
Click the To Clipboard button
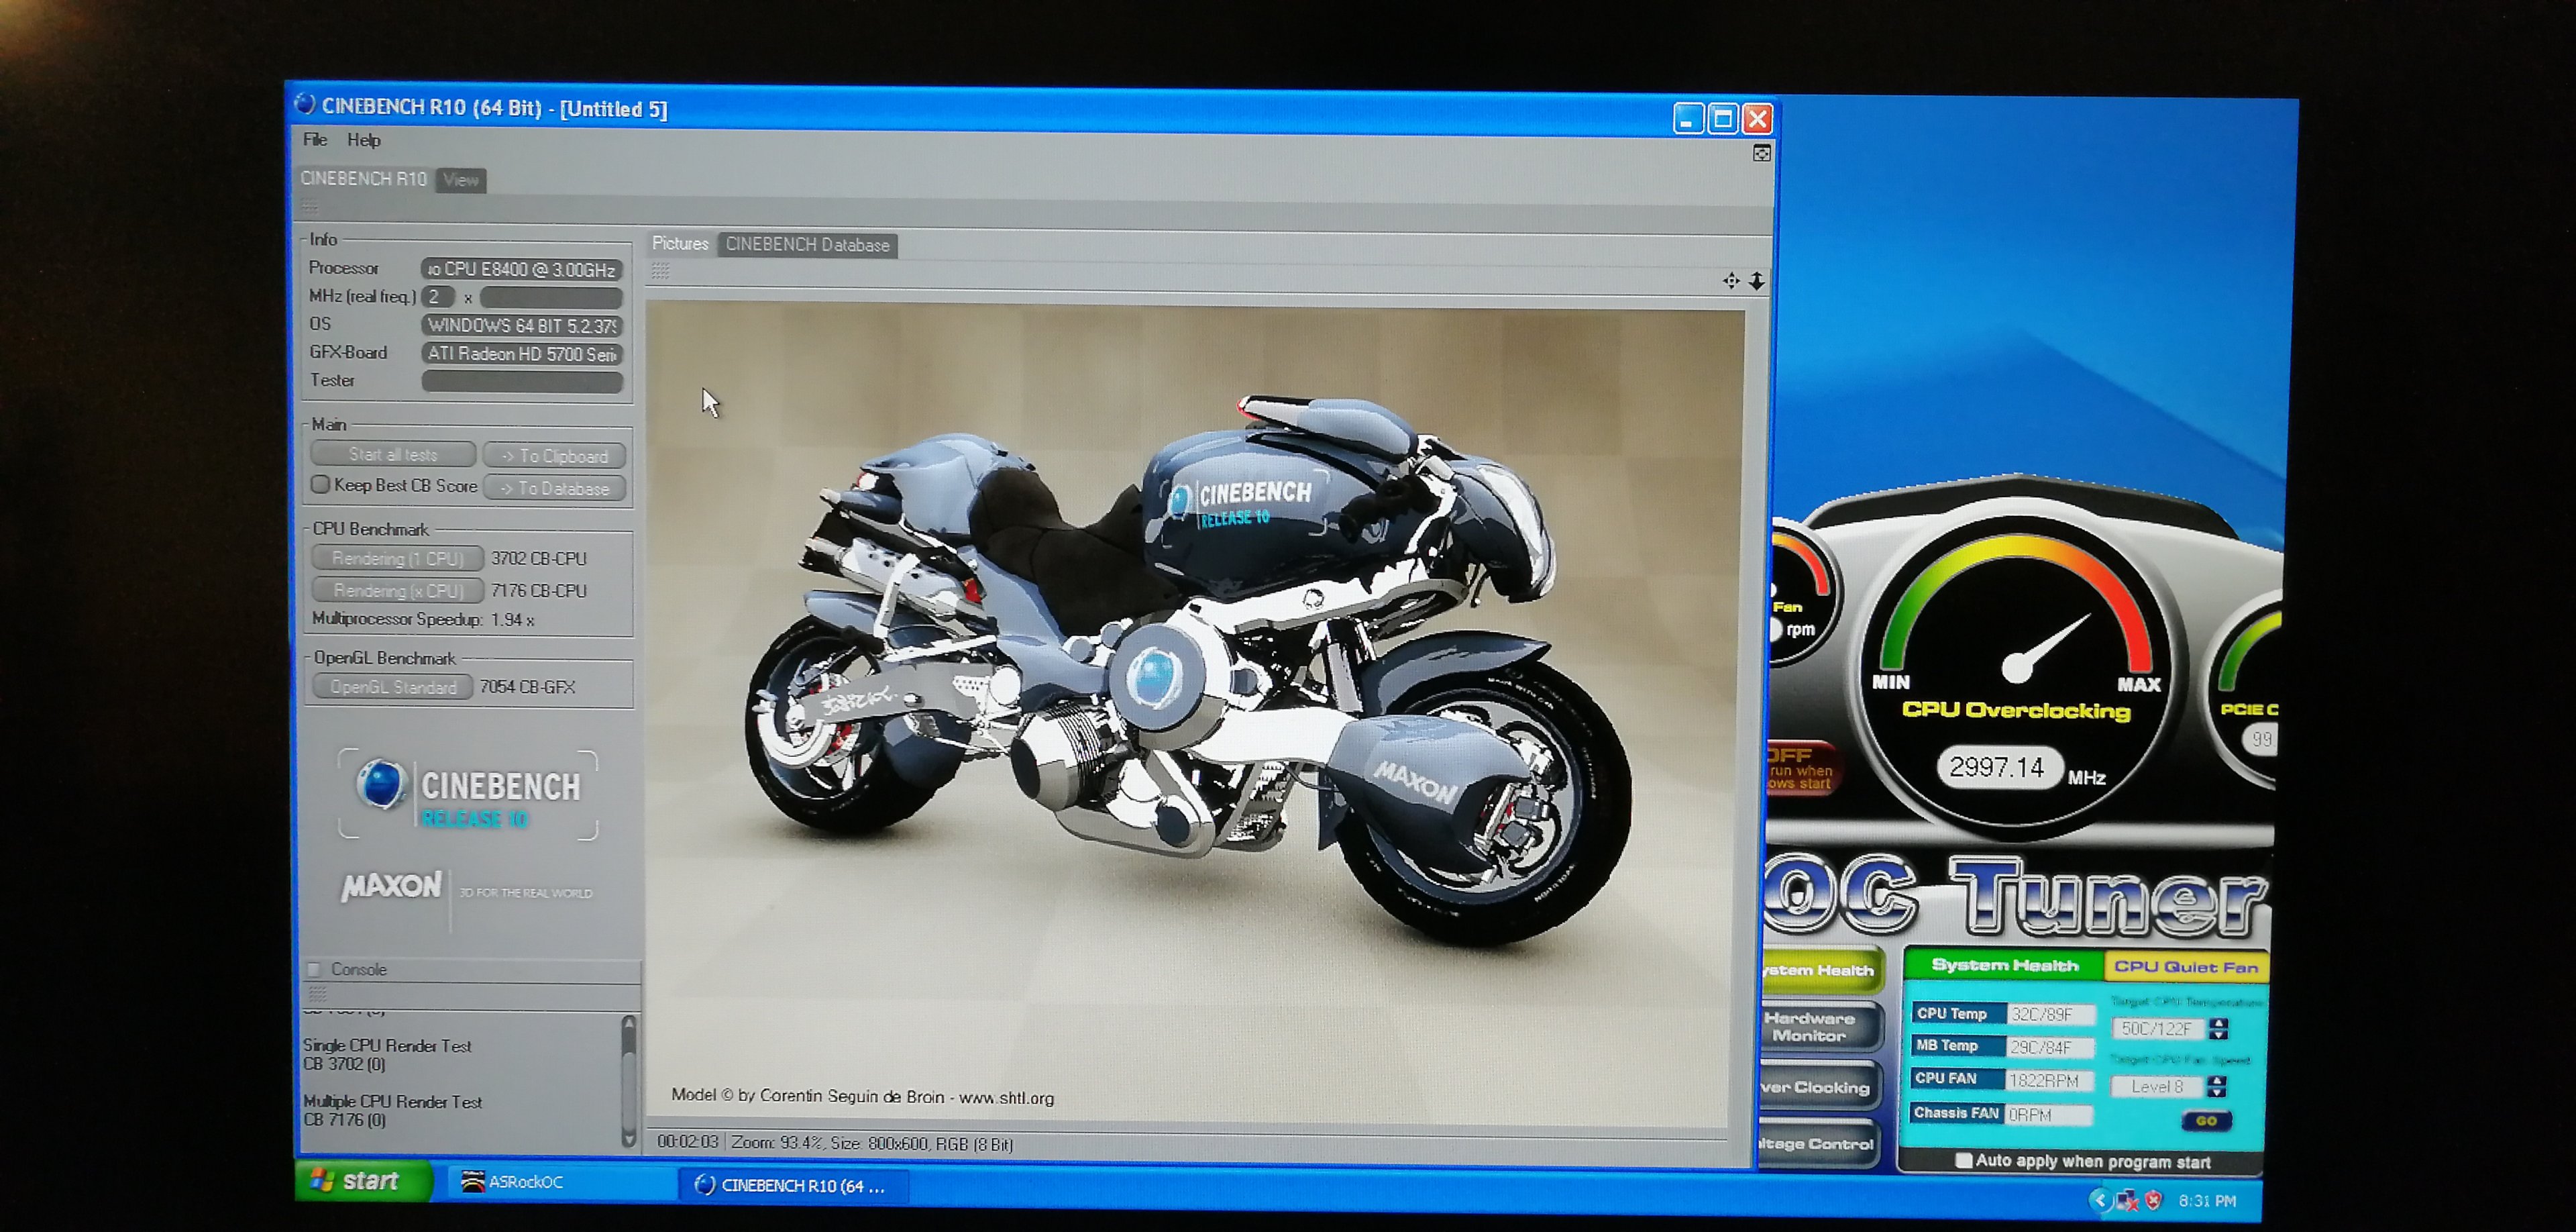click(x=555, y=456)
